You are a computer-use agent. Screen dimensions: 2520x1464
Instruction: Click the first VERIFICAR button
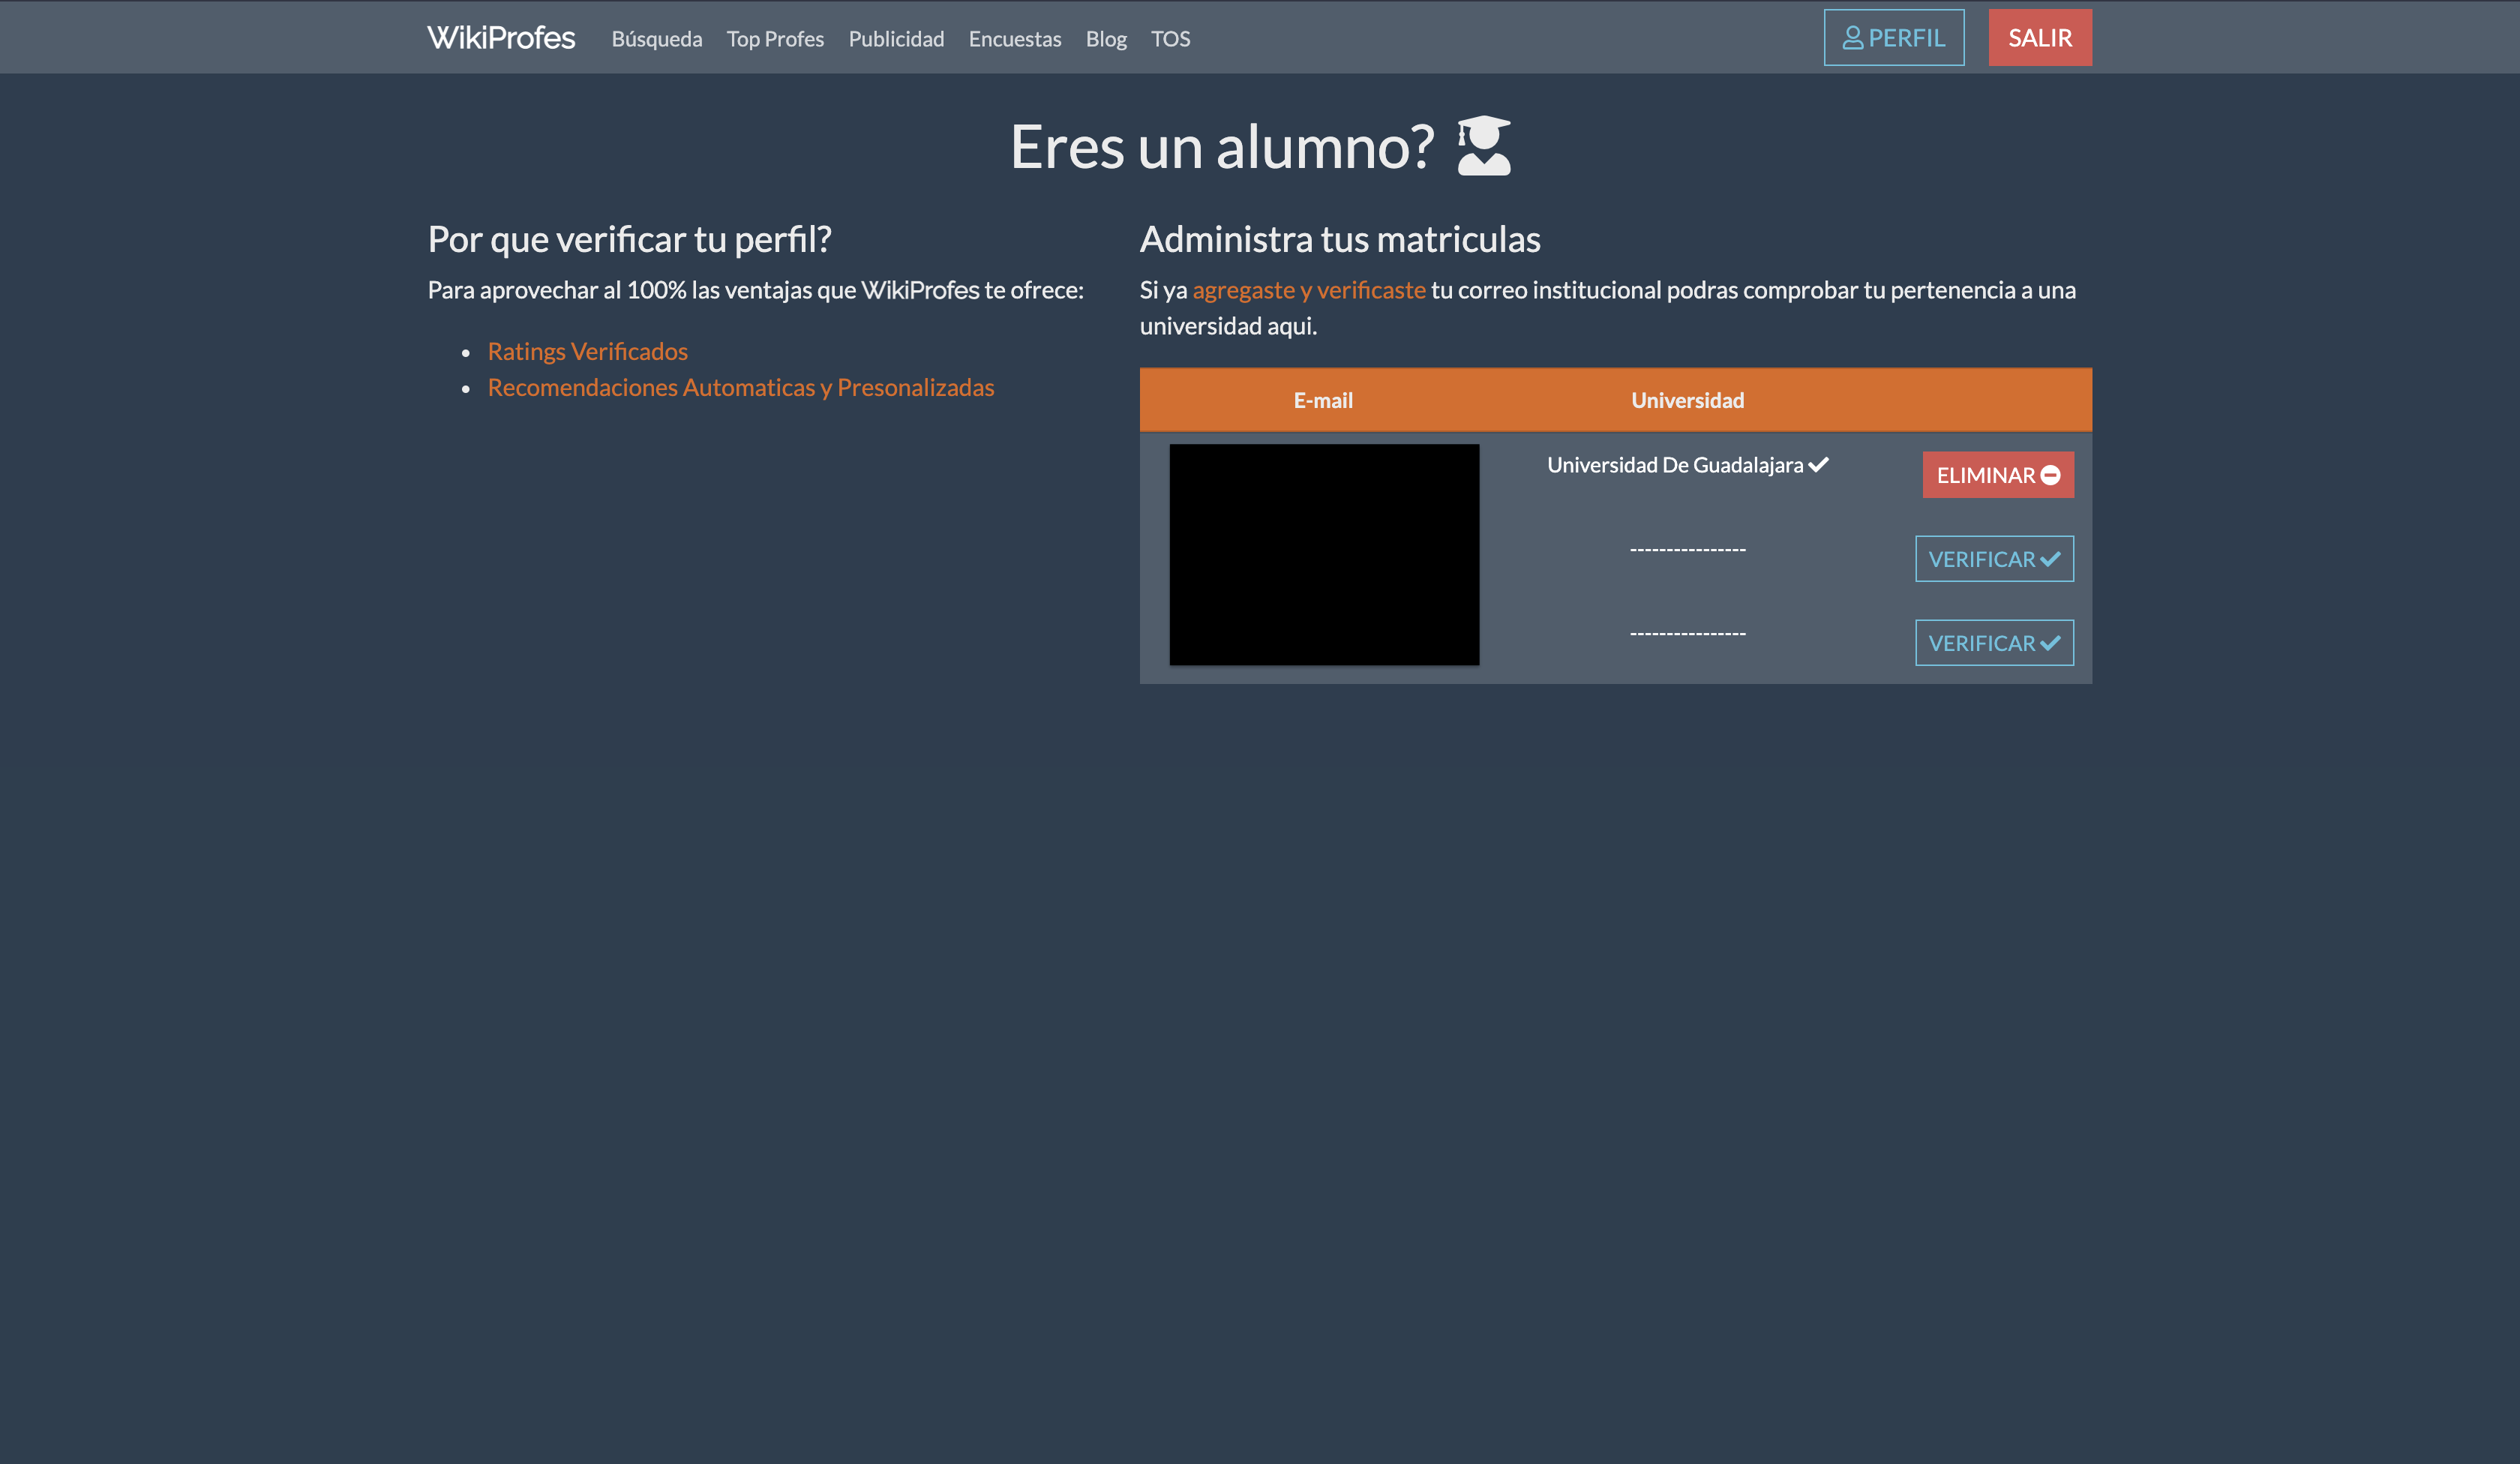pos(1995,559)
